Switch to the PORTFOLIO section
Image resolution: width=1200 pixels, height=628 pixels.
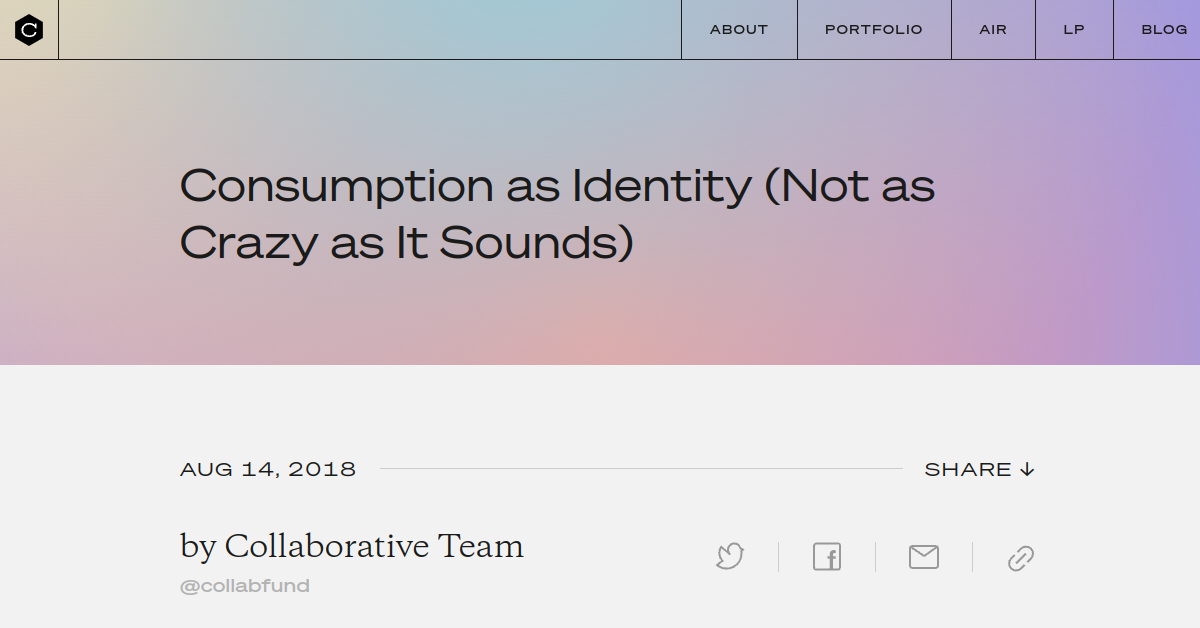pyautogui.click(x=873, y=29)
